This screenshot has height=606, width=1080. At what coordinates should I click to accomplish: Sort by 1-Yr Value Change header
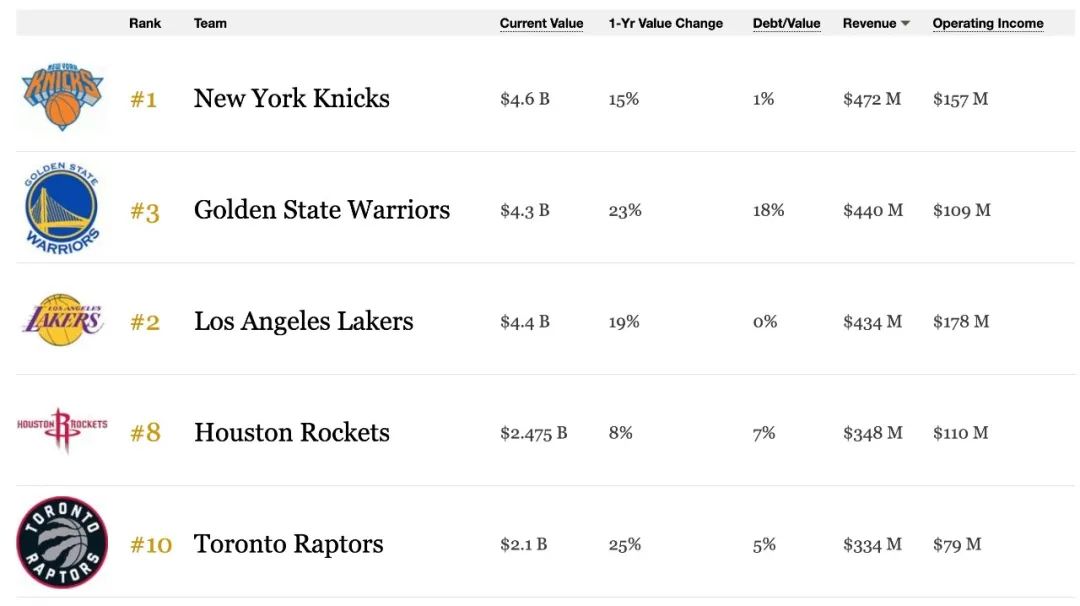(665, 24)
